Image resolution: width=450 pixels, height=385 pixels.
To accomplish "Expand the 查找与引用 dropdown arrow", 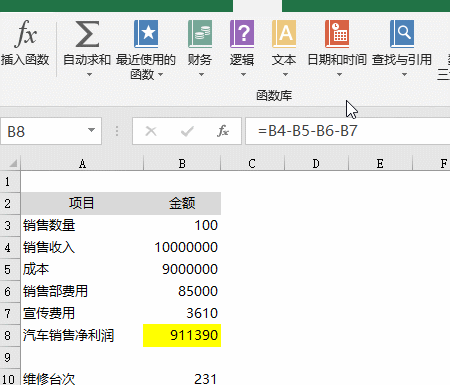I will point(404,74).
